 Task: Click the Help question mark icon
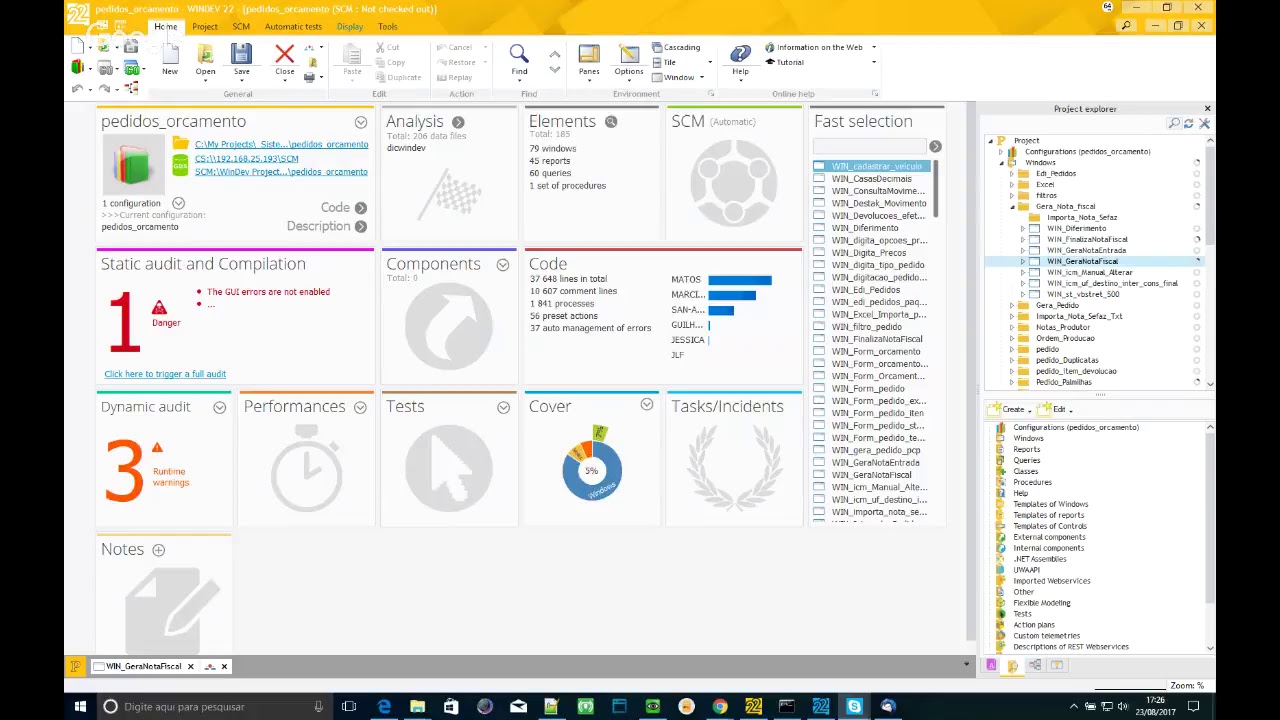(740, 54)
